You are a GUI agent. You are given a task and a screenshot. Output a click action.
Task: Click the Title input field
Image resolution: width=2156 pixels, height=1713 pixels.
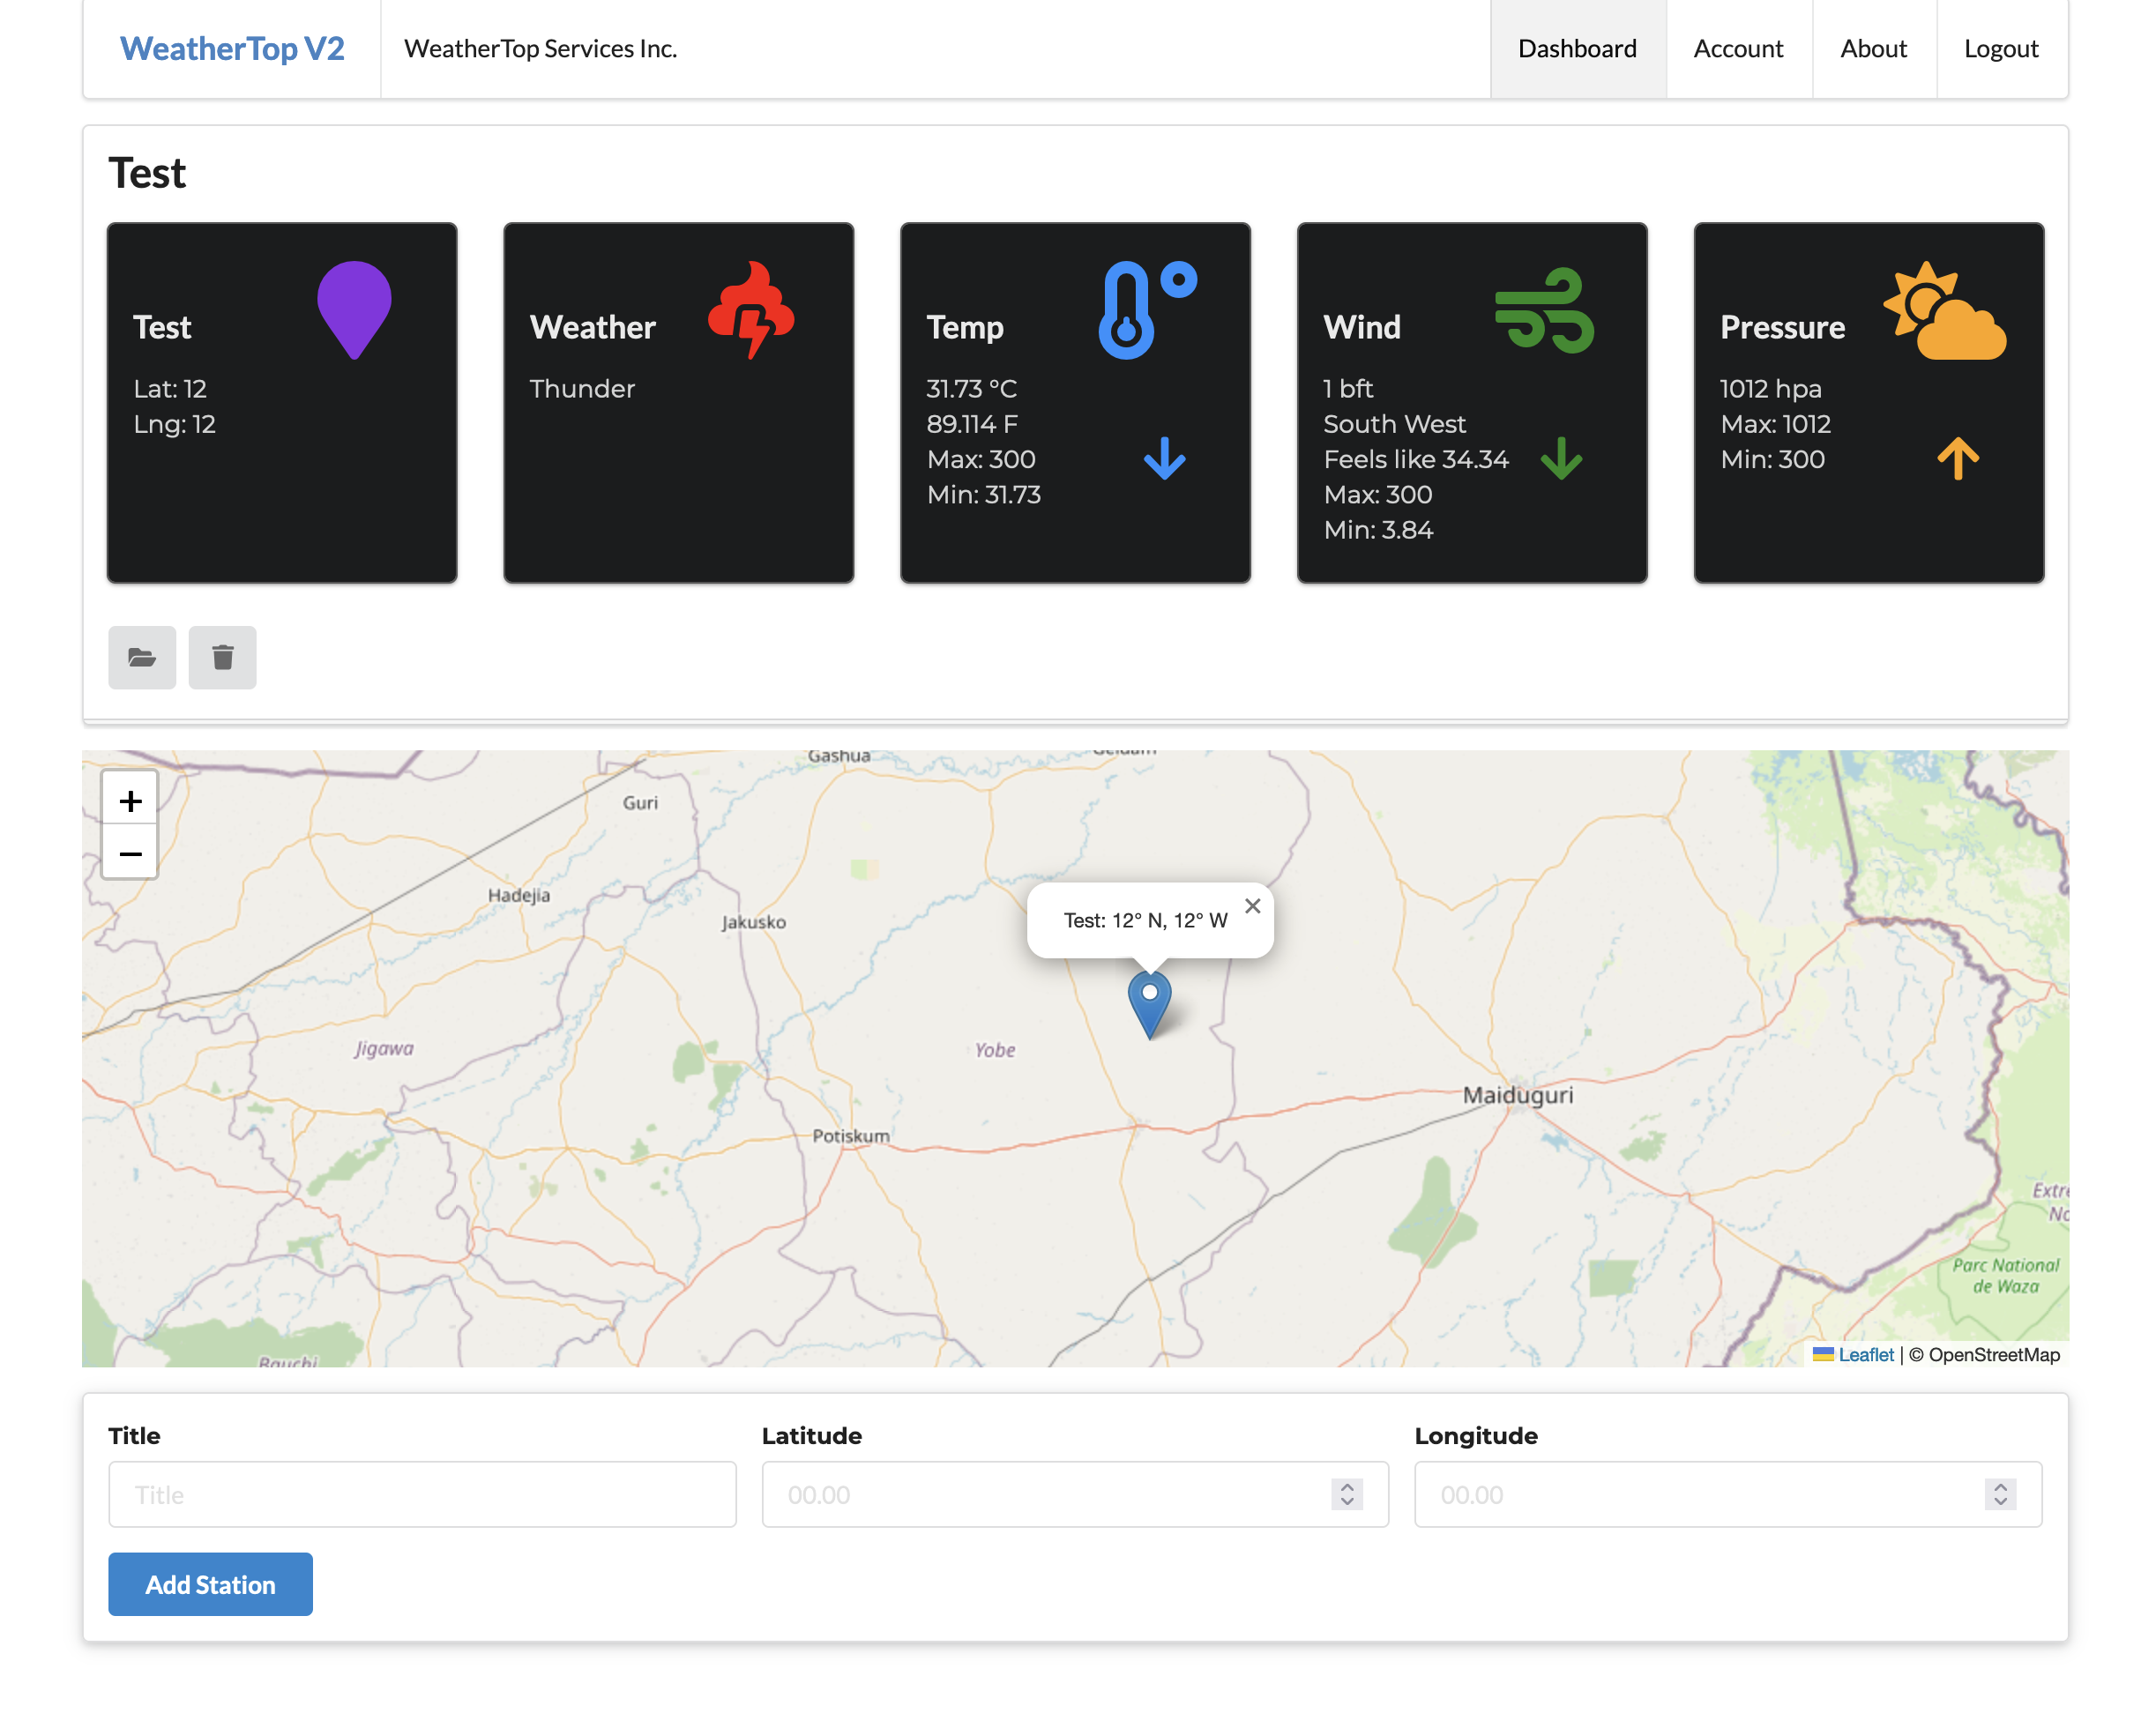[422, 1494]
